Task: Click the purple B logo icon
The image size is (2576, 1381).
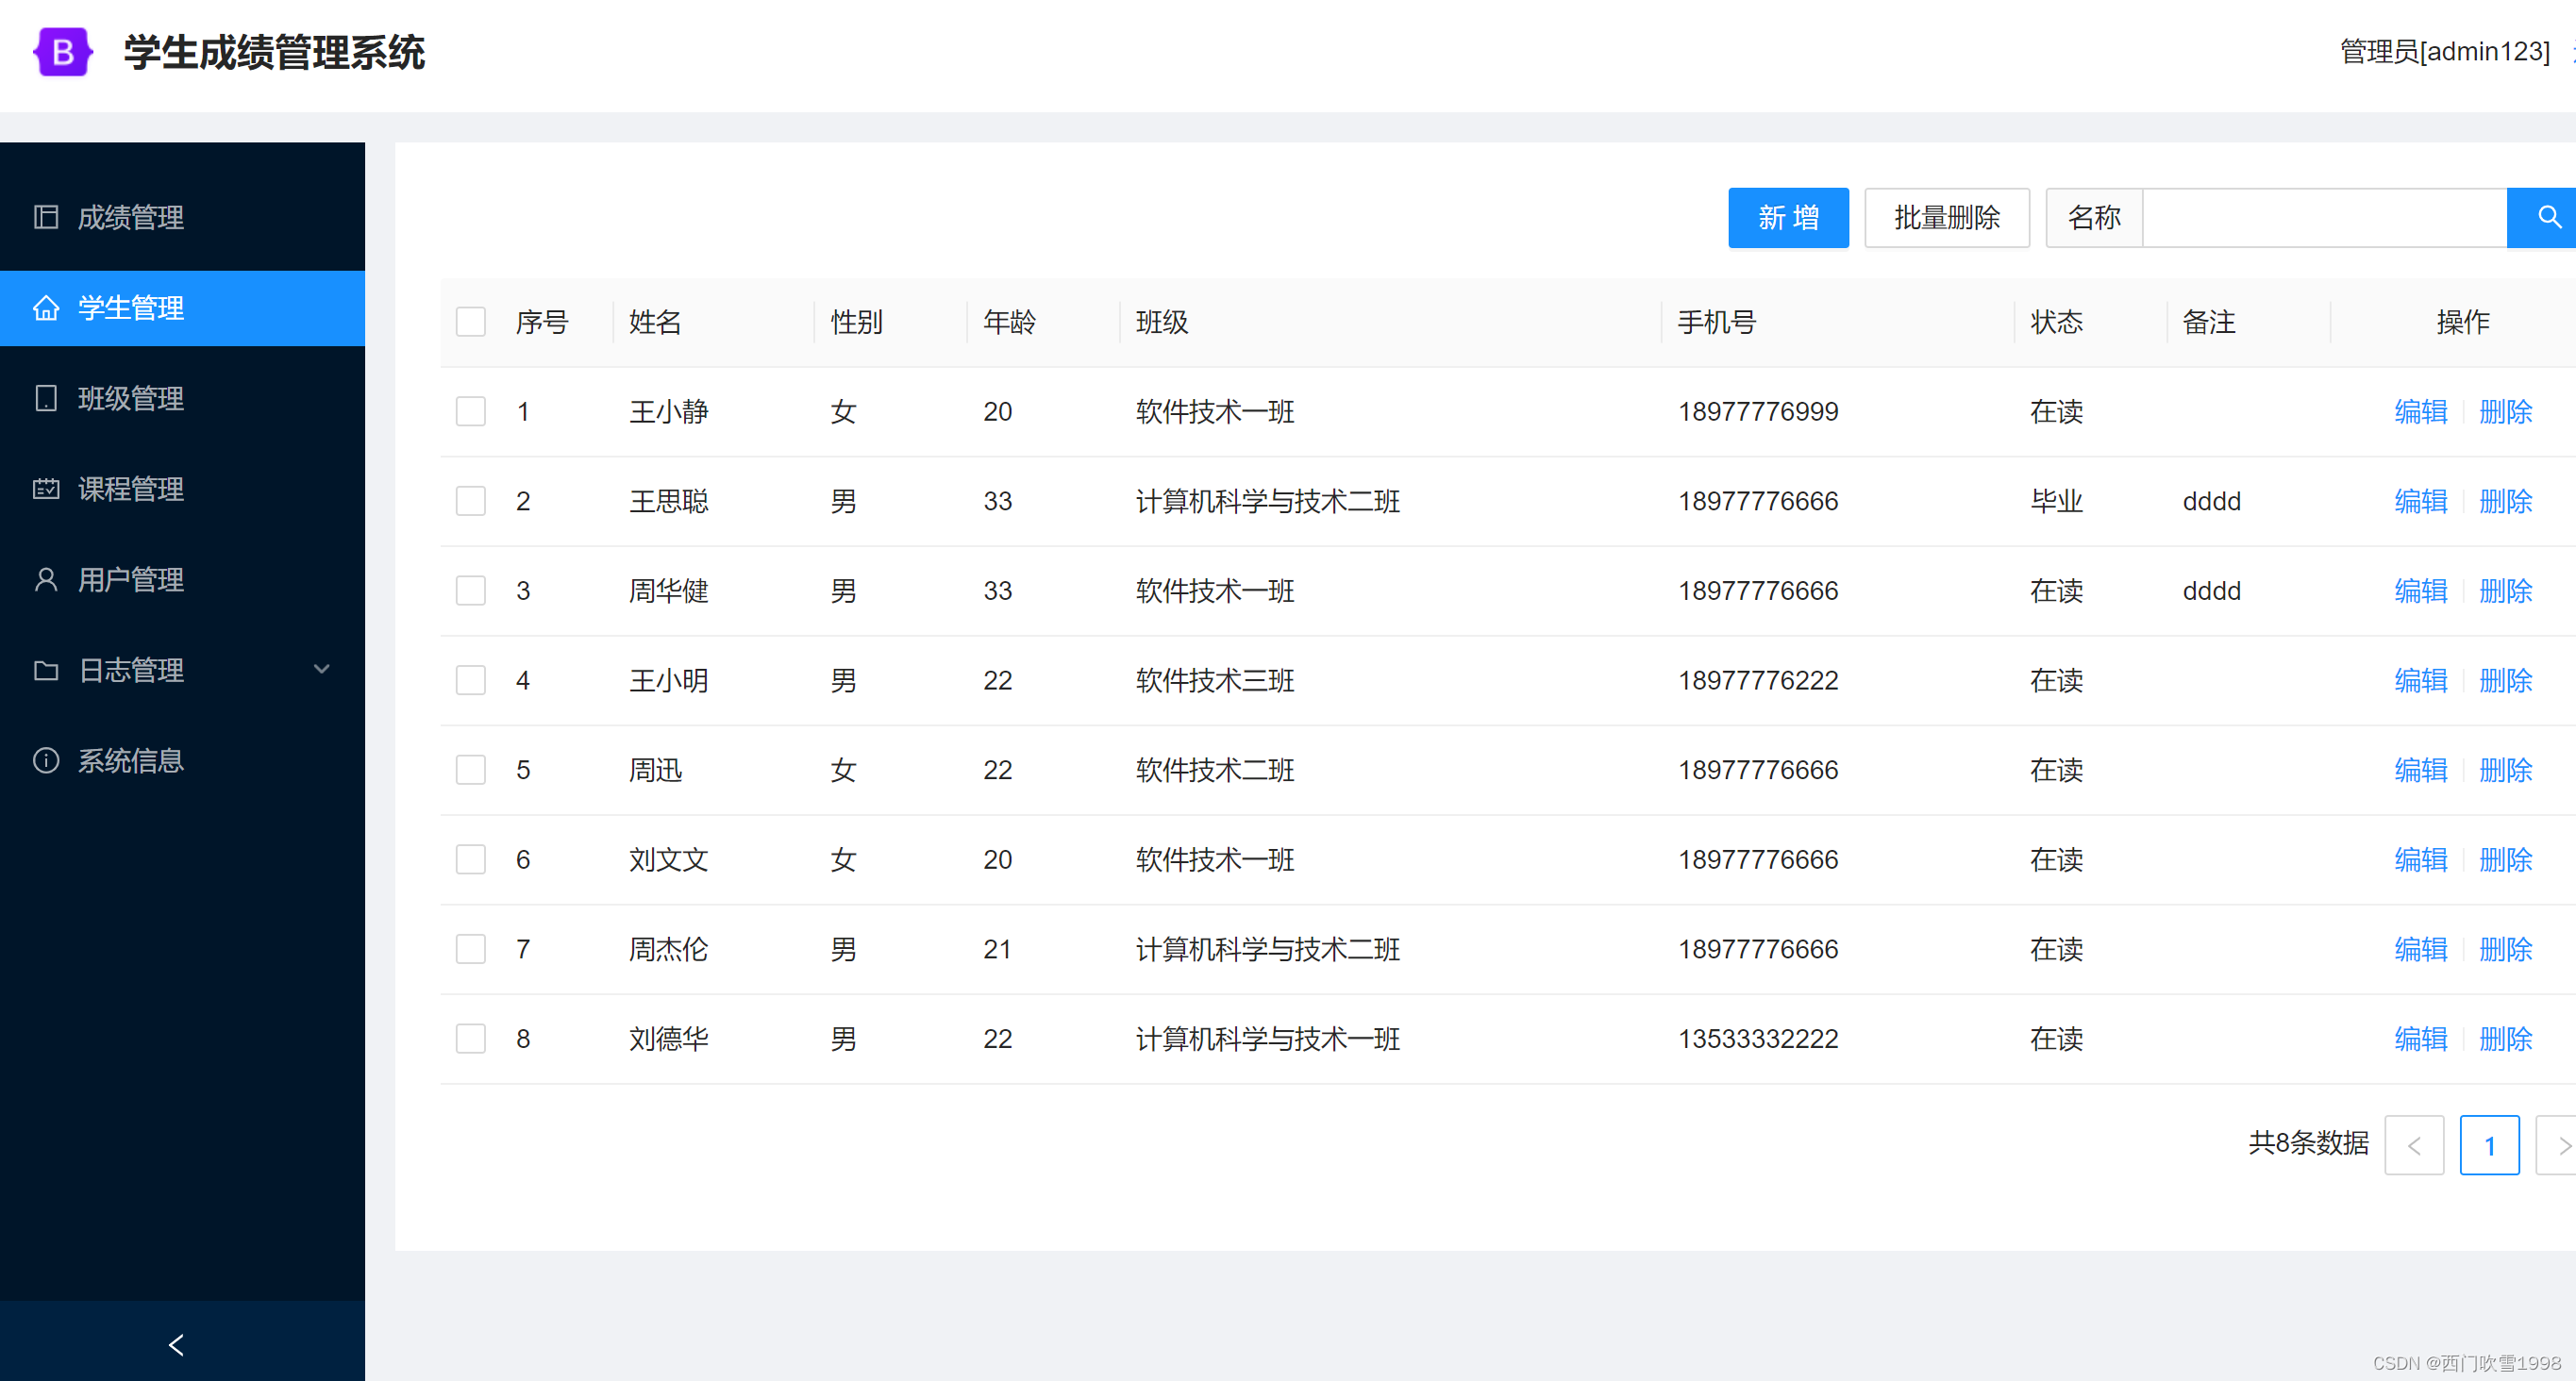Action: 63,52
